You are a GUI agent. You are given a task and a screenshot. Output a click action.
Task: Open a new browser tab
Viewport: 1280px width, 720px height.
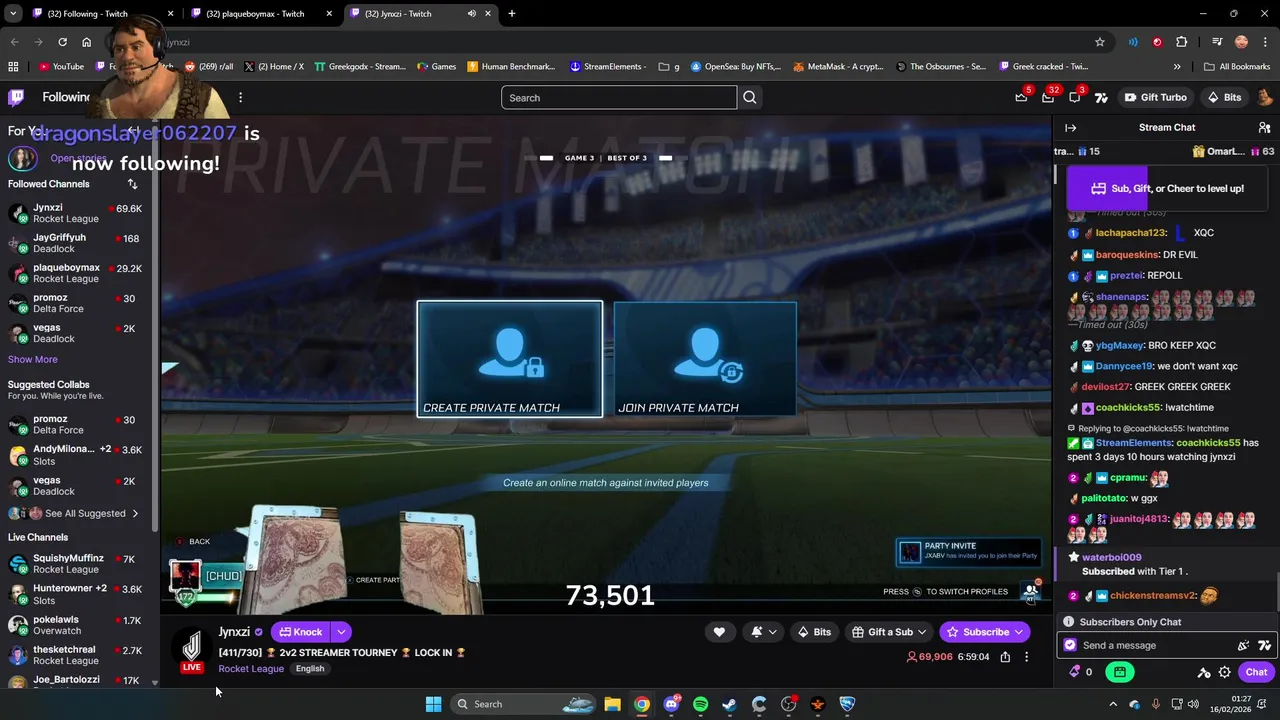click(x=512, y=14)
